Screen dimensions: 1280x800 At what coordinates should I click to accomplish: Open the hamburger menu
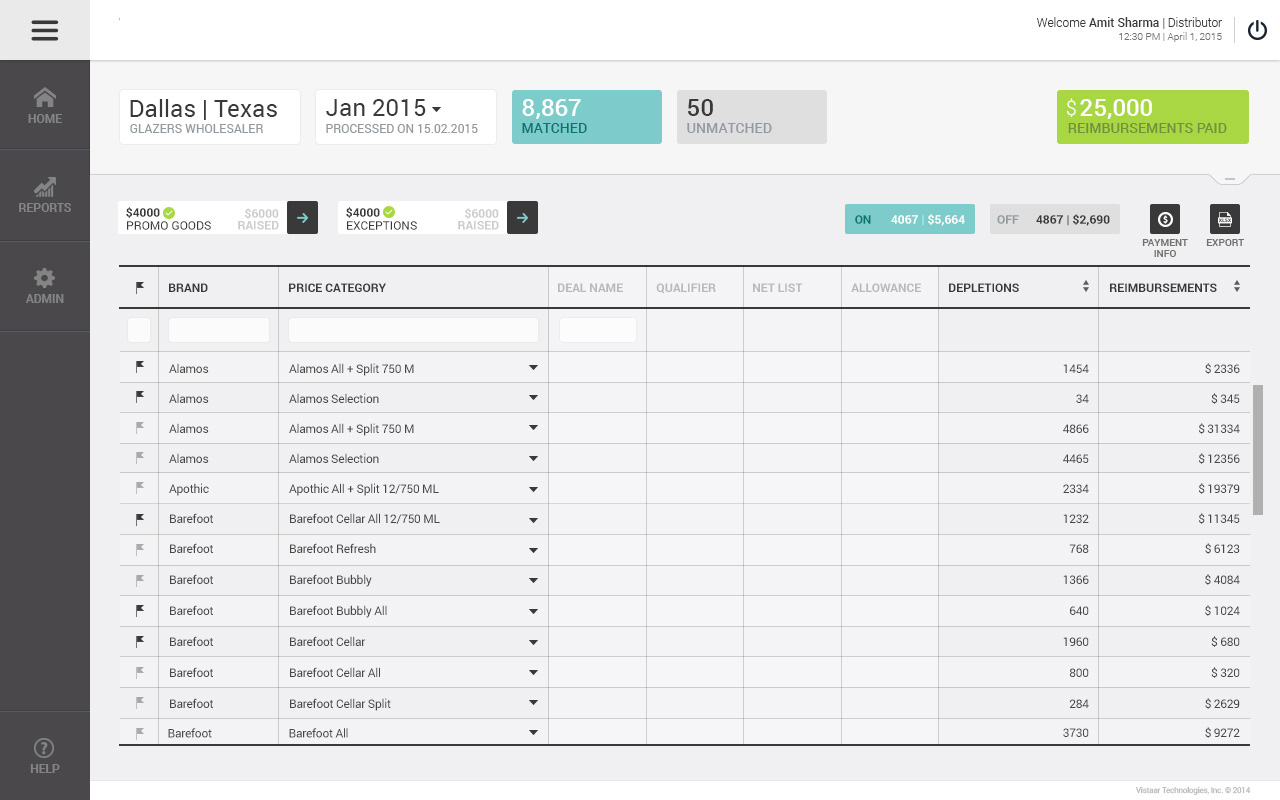point(44,30)
